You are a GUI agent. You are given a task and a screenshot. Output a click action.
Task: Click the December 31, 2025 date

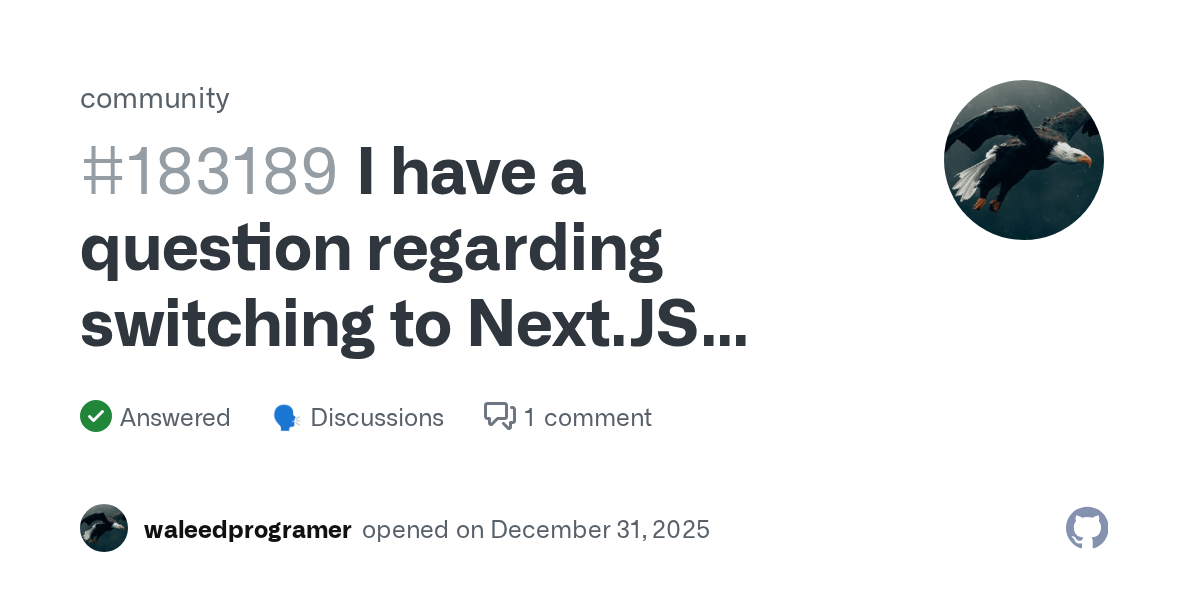[600, 529]
